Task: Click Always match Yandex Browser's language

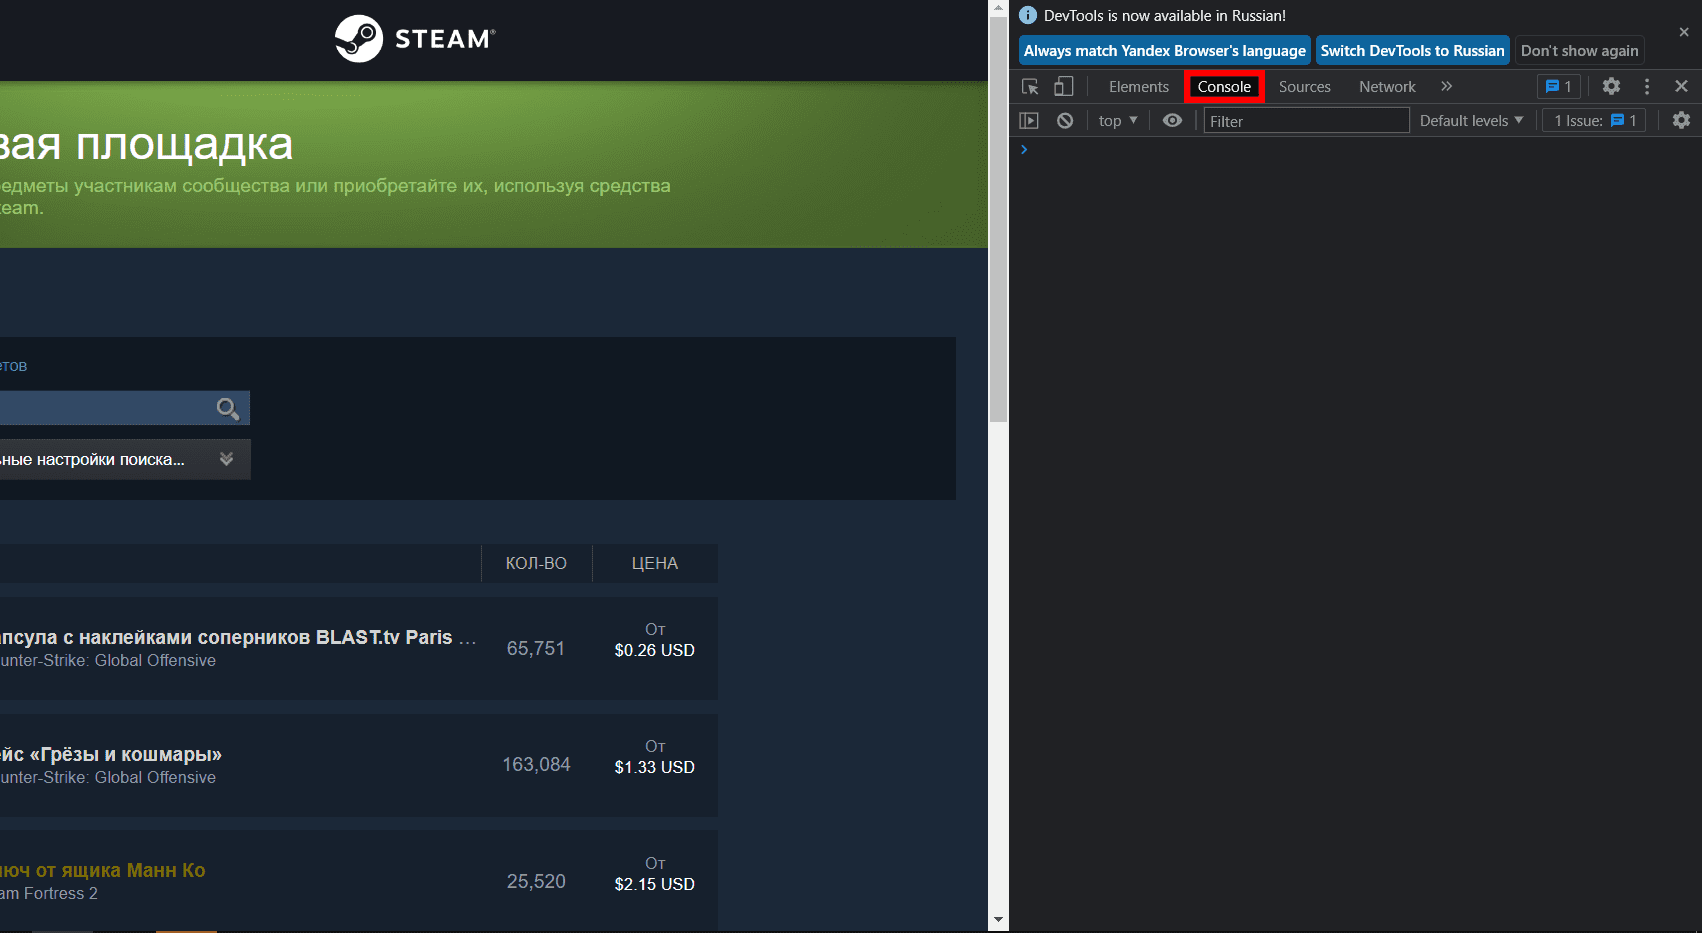Action: [x=1165, y=51]
